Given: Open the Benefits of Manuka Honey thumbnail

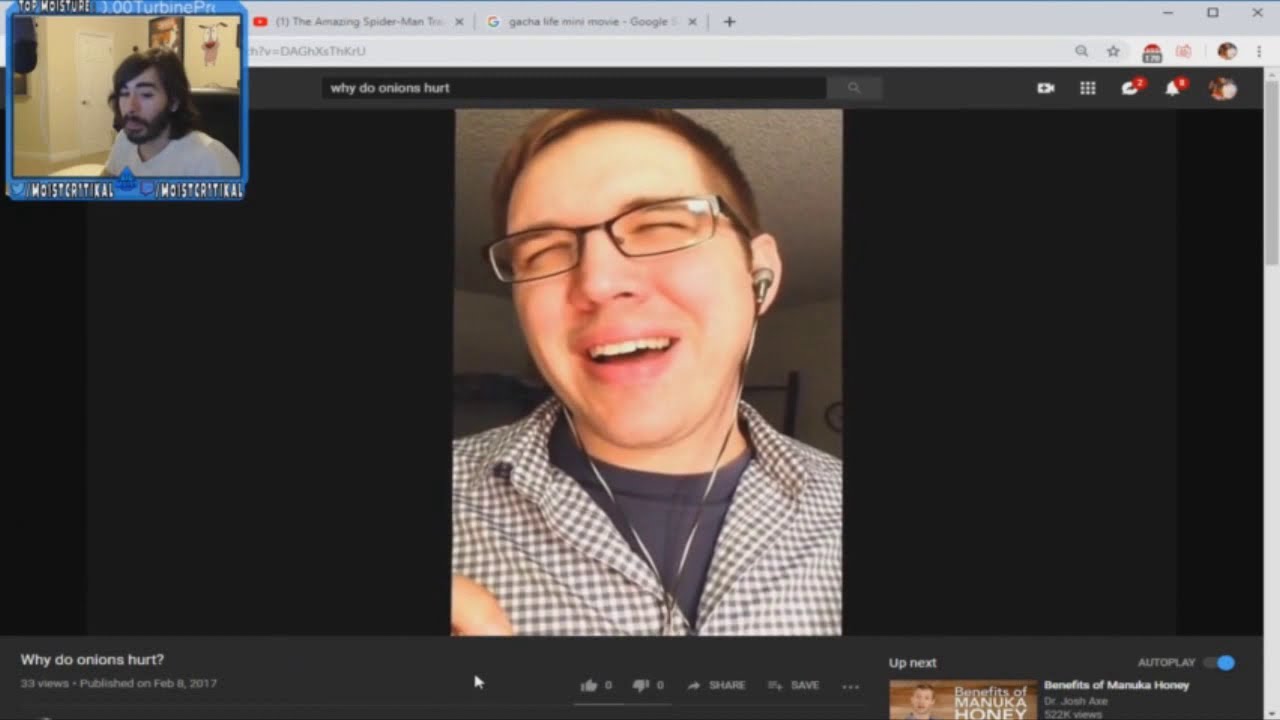Looking at the screenshot, I should point(963,700).
